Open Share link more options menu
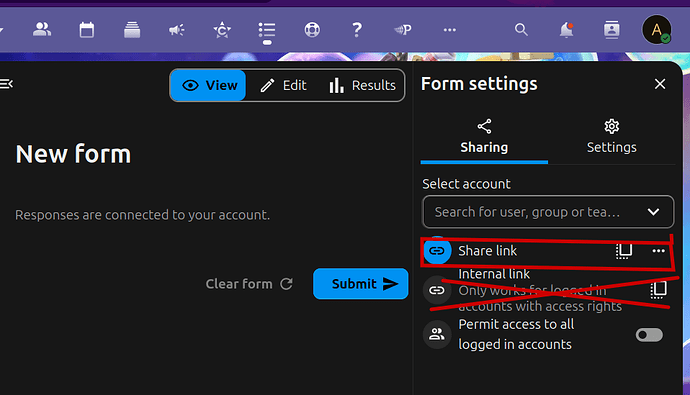 [658, 251]
